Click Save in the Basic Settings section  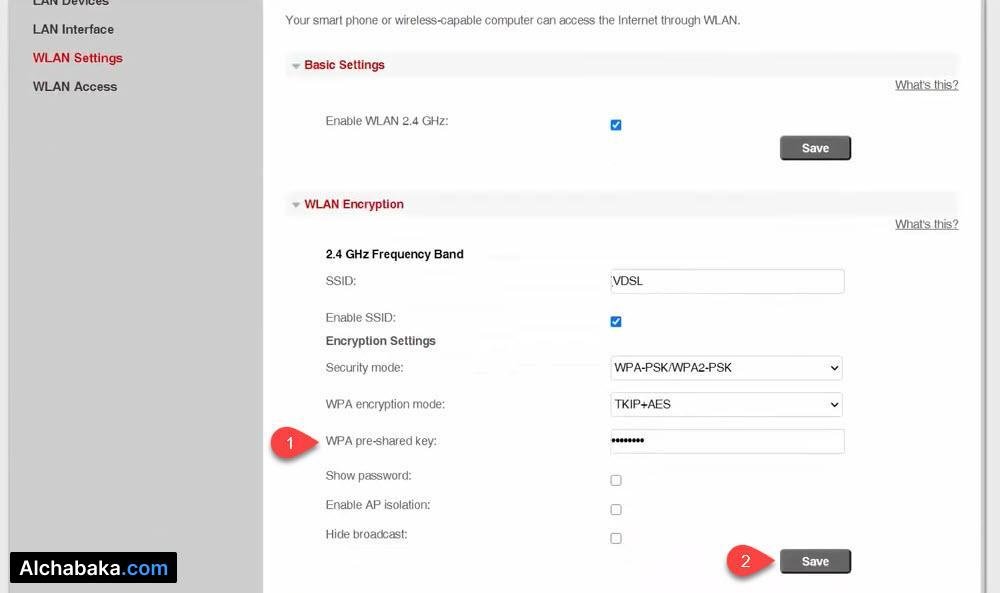click(815, 147)
